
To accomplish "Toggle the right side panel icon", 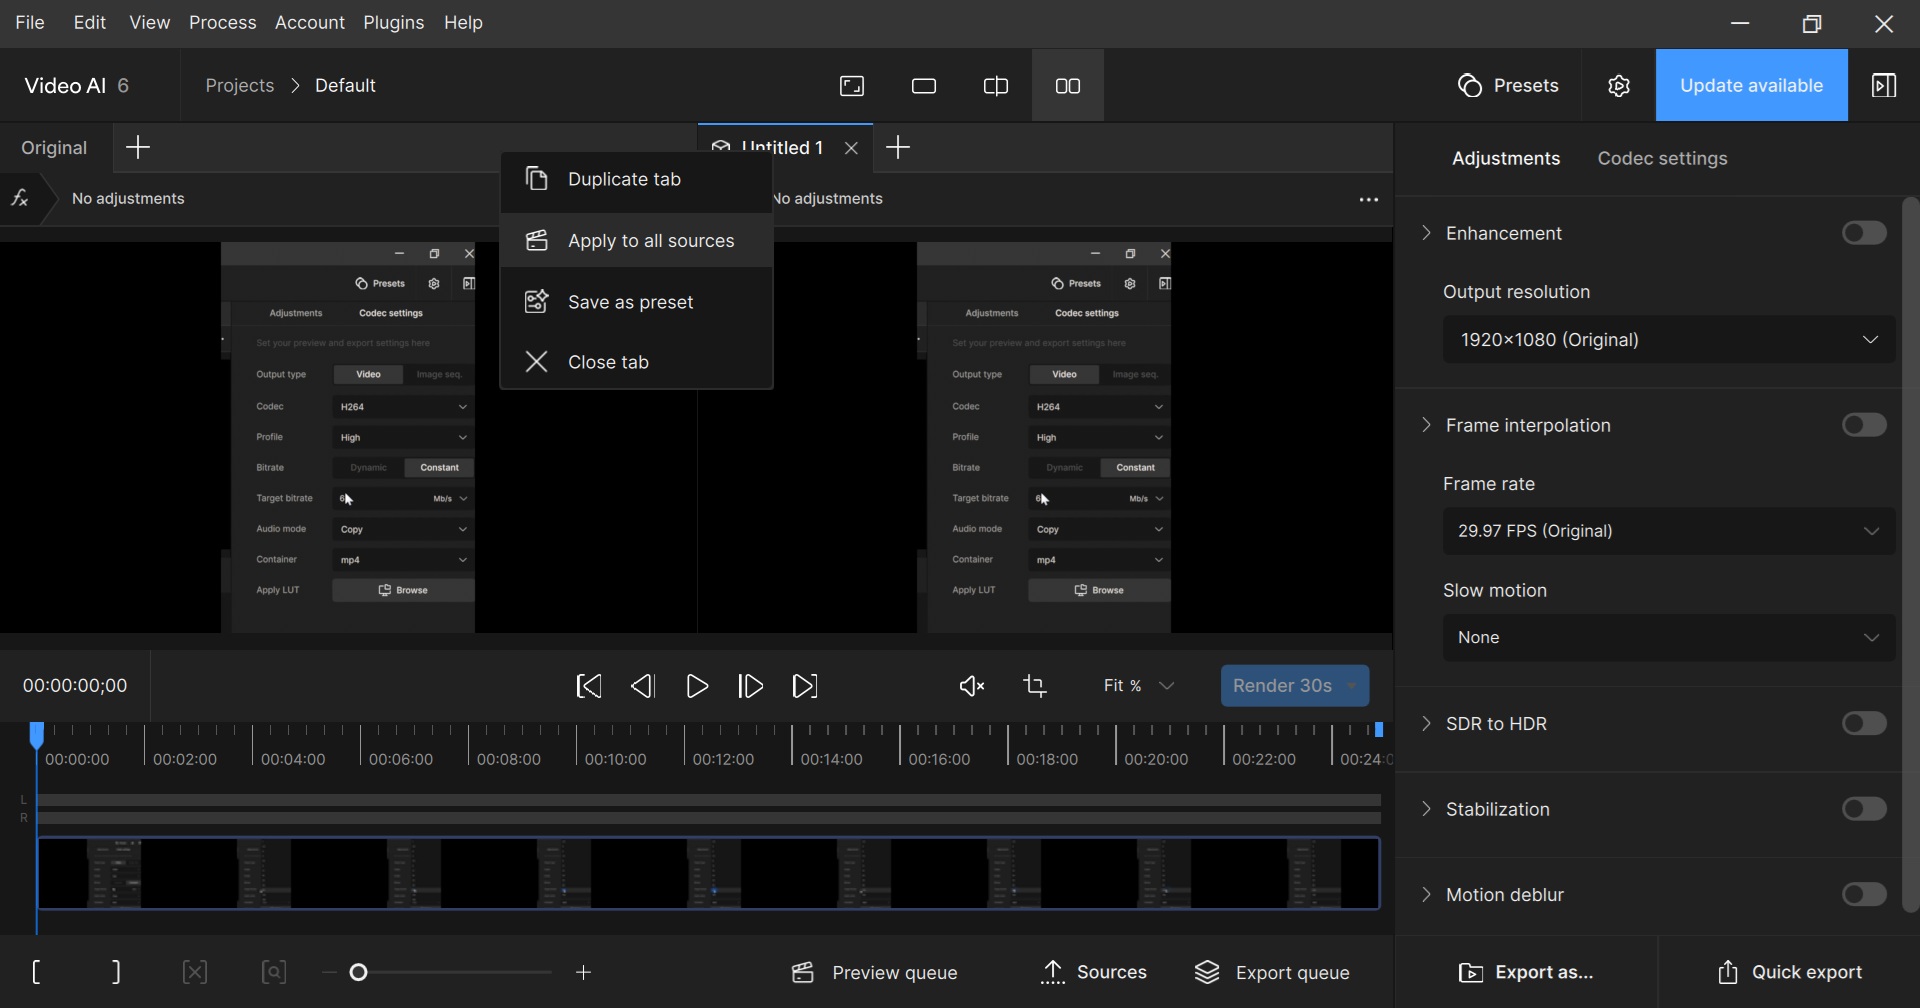I will [x=1884, y=86].
